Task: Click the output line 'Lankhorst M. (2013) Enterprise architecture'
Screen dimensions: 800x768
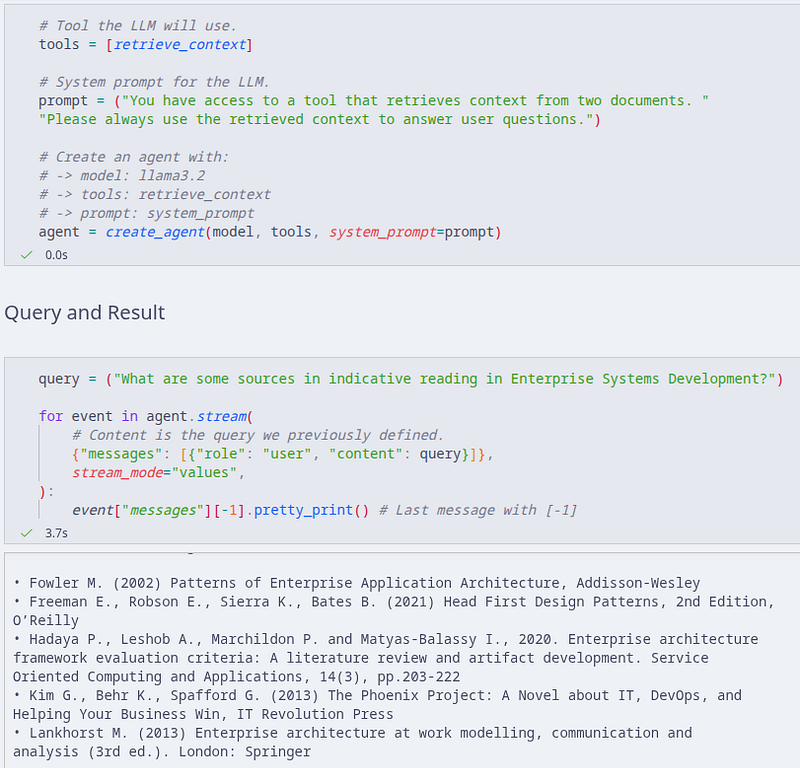Action: click(353, 733)
